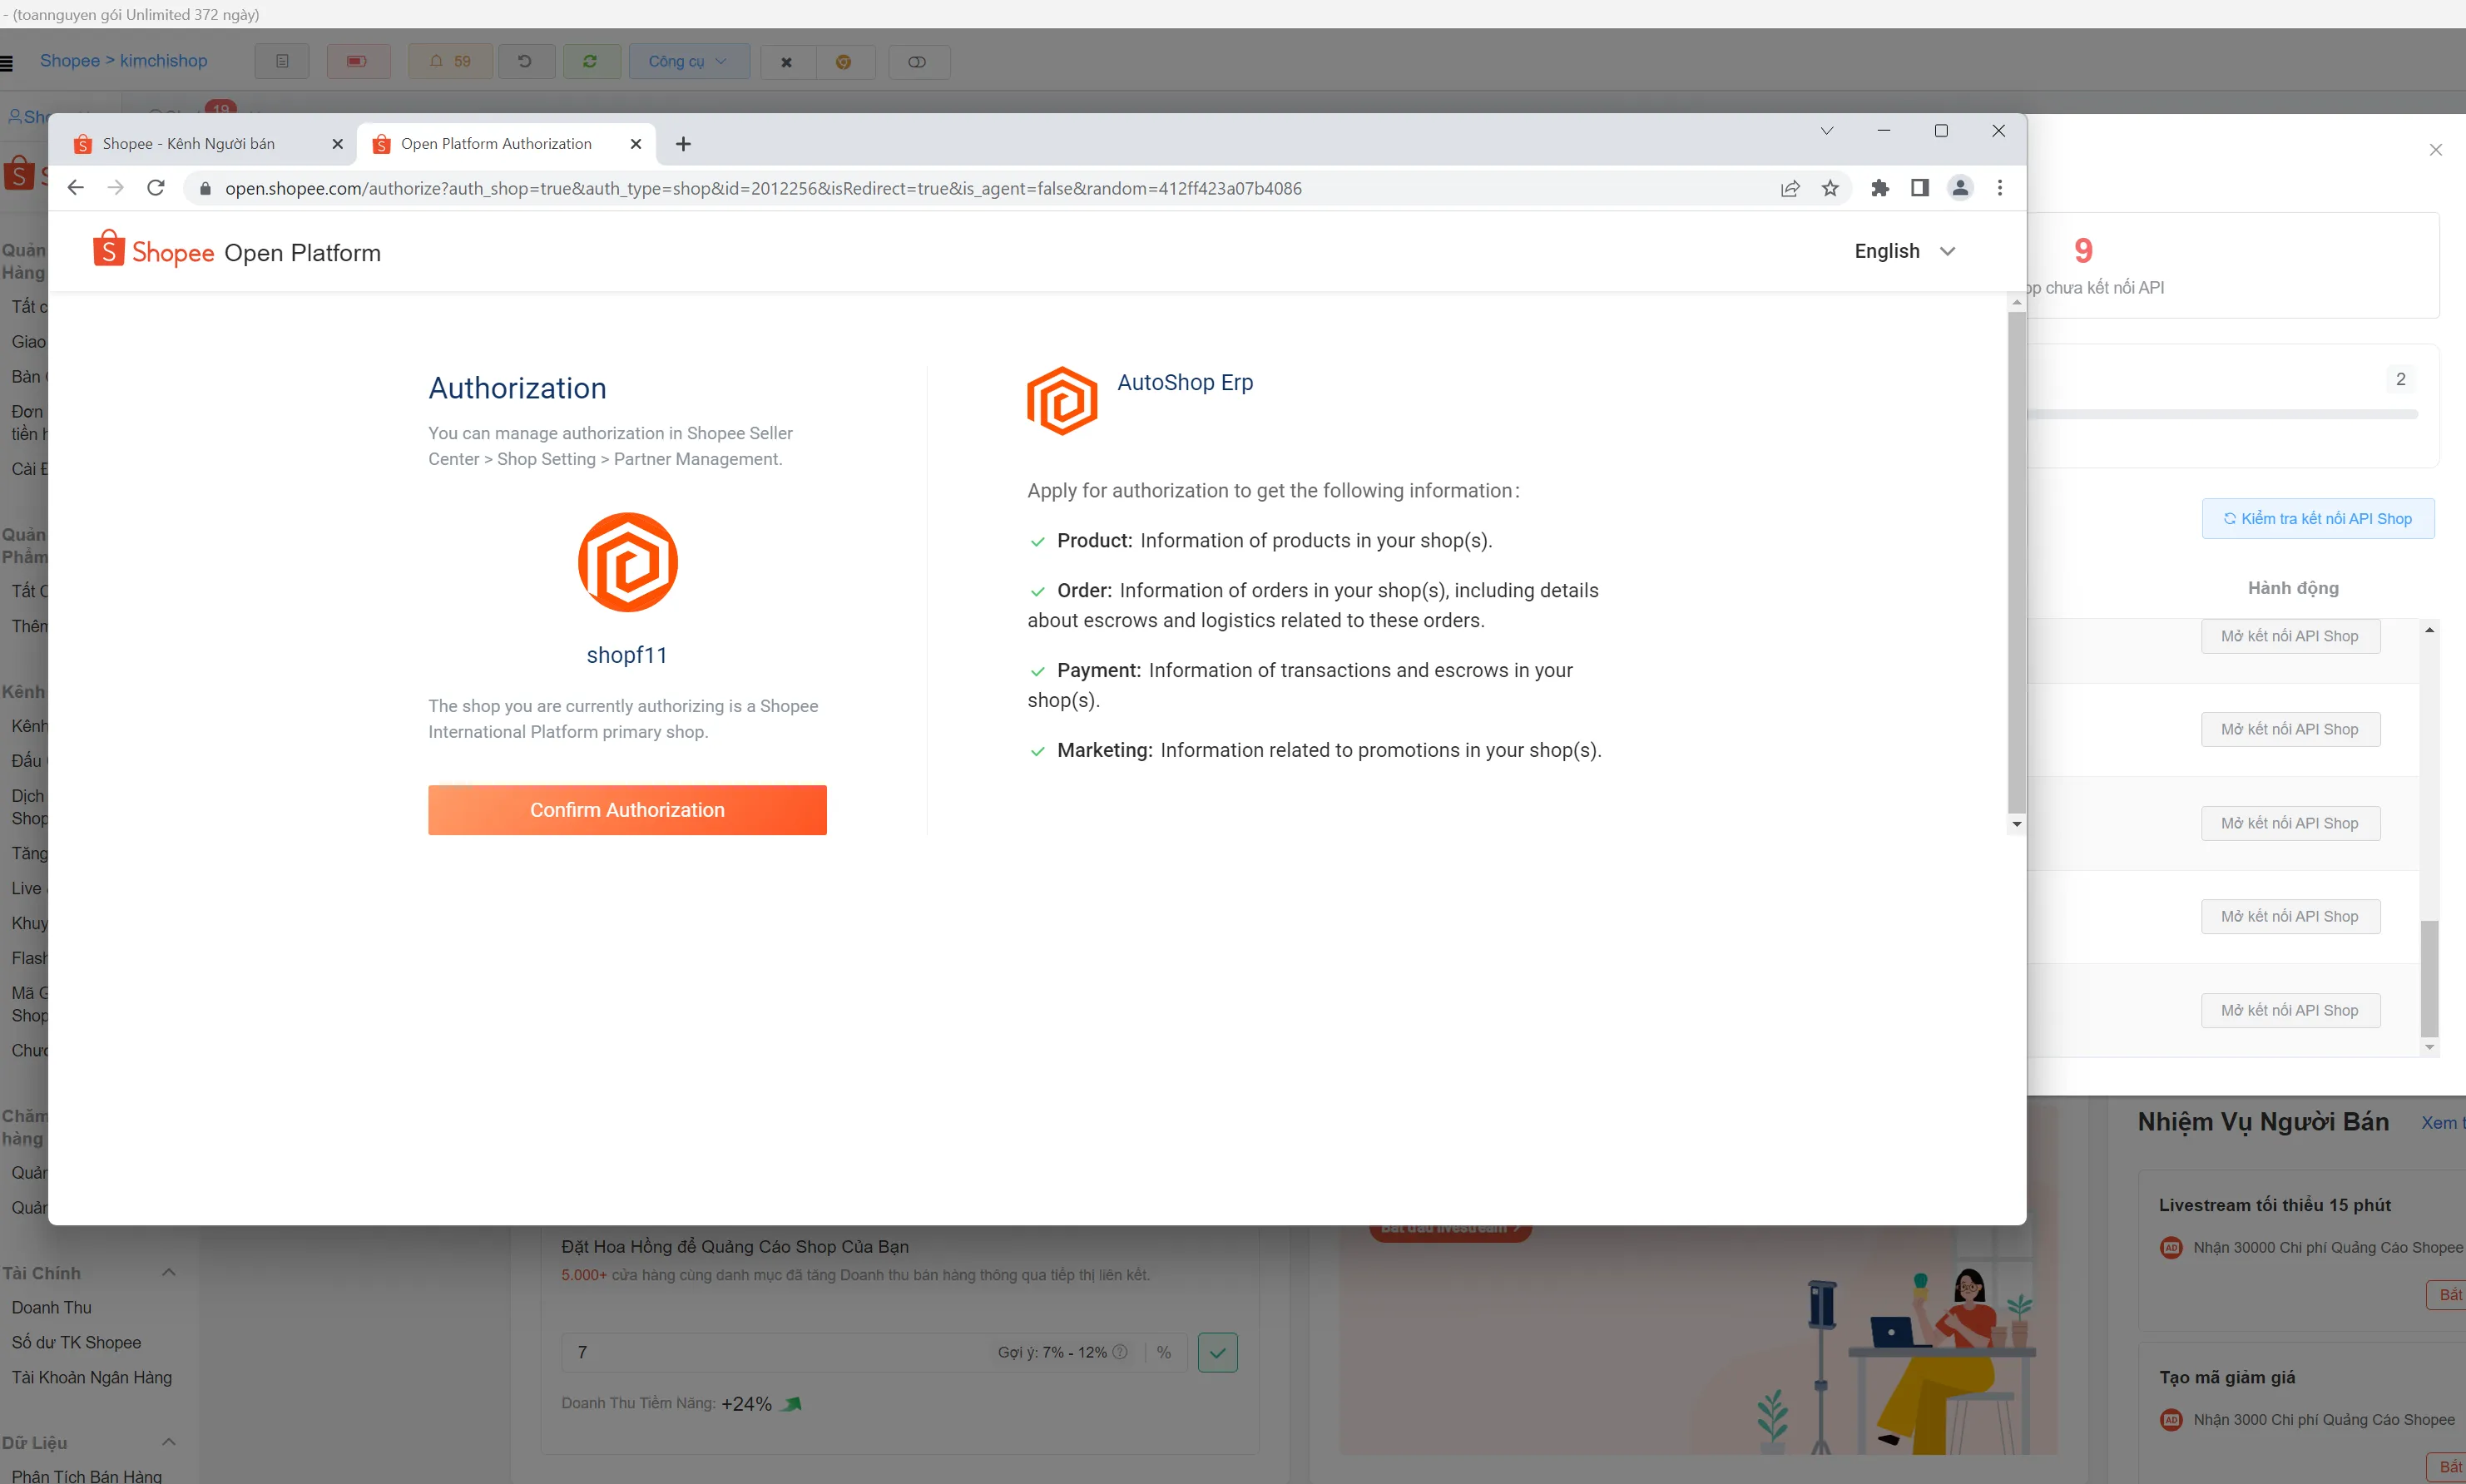Click the red battery icon button
This screenshot has height=1484, width=2466.
coord(357,62)
